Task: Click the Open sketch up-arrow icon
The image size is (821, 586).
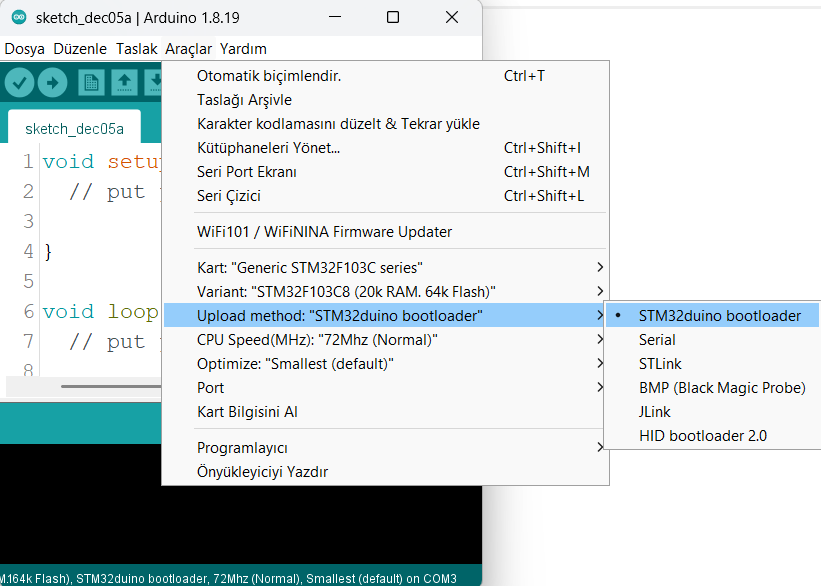Action: (x=124, y=83)
